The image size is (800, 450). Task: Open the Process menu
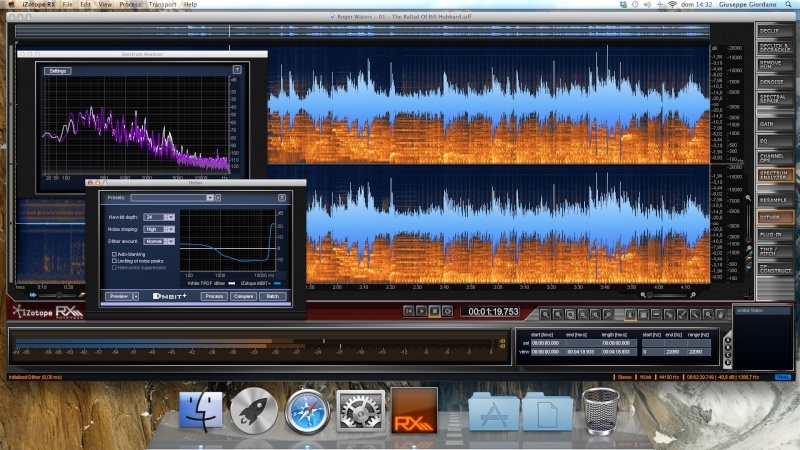(x=130, y=5)
